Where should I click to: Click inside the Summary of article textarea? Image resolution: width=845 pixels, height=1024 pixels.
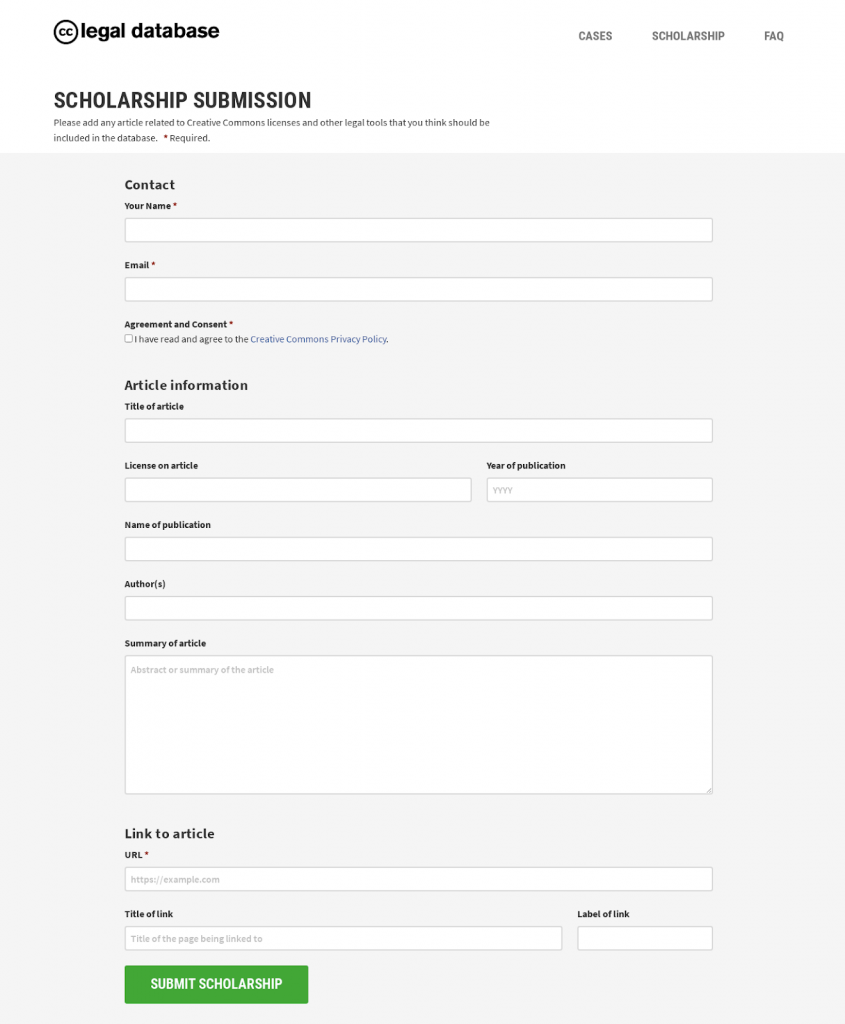click(418, 725)
